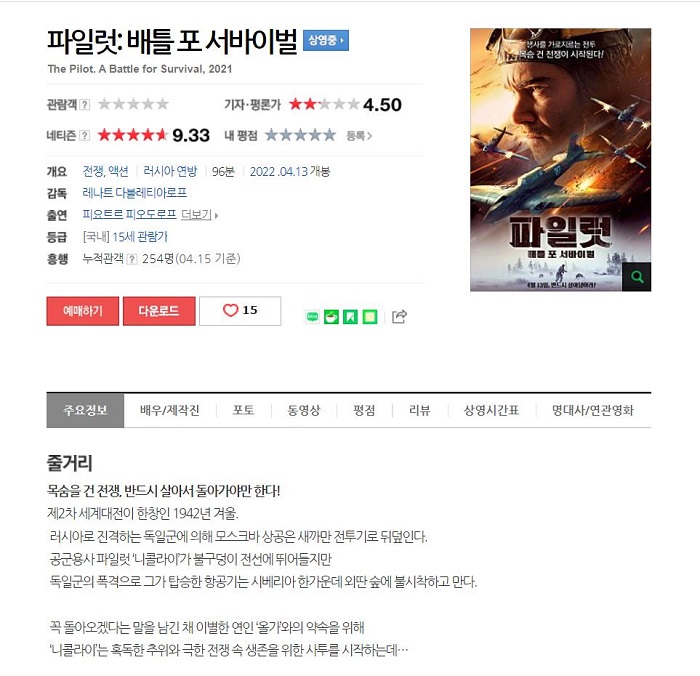Share to Naver Cafe with the coffee cup icon
The image size is (700, 676).
coord(331,317)
